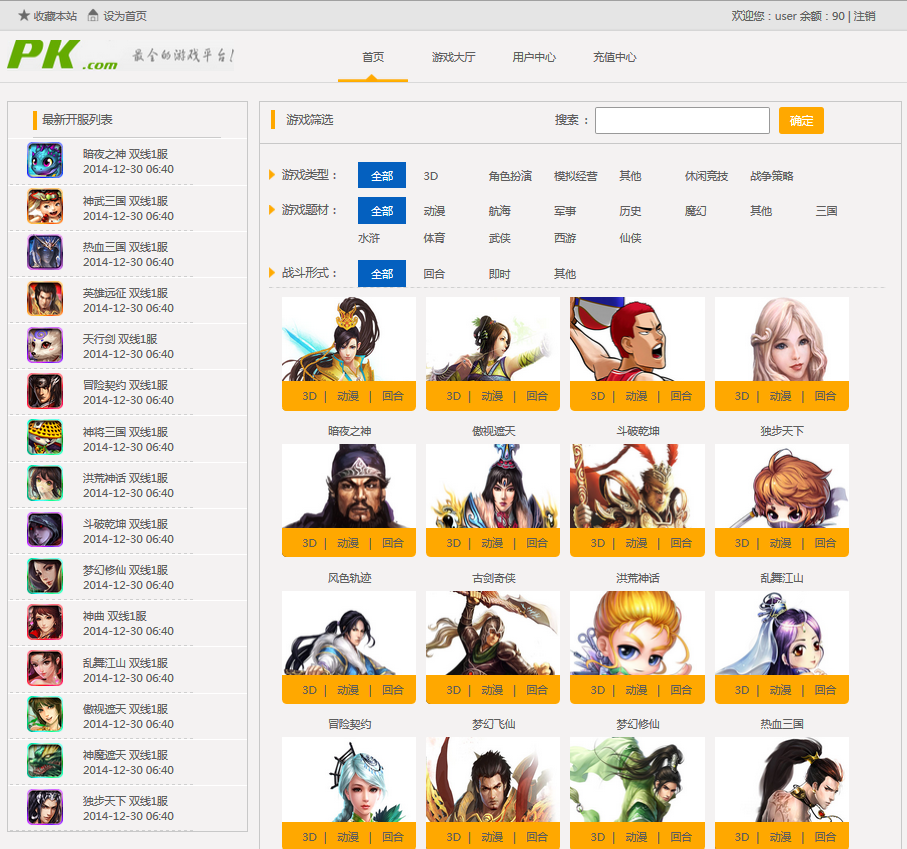The height and width of the screenshot is (849, 907).
Task: Click 收藏本站 text link
Action: 55,16
